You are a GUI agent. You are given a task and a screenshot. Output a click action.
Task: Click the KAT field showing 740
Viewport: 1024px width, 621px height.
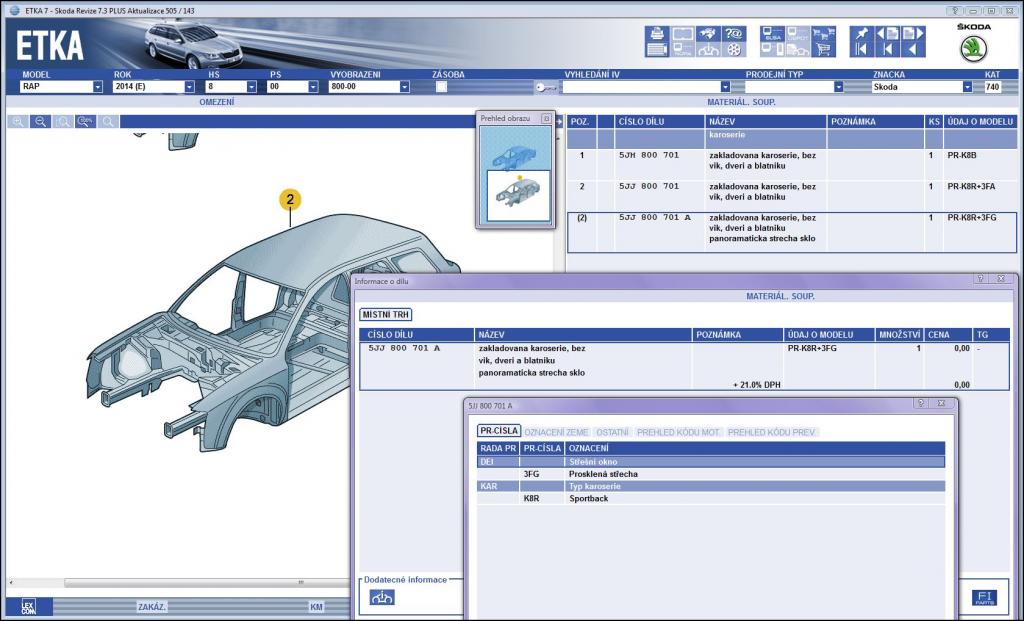tap(993, 86)
